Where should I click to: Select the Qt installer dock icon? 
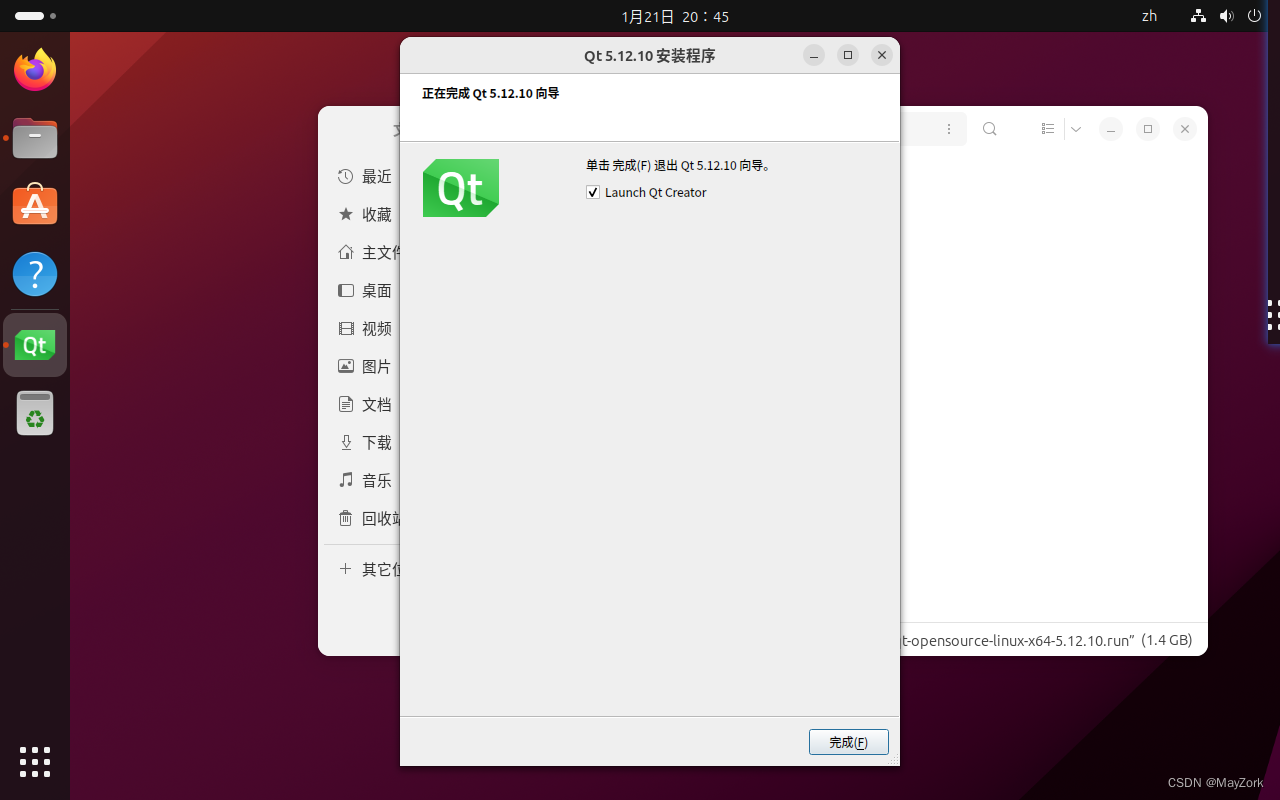35,345
